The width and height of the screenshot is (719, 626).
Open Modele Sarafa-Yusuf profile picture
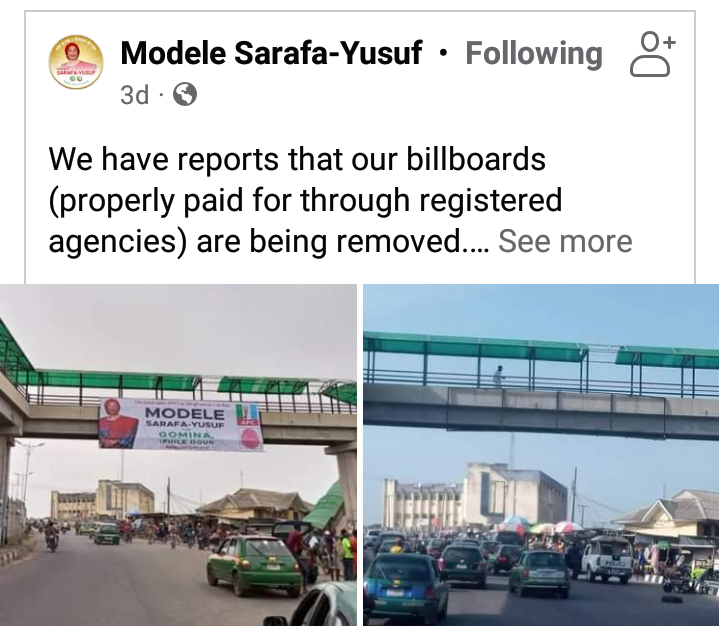click(76, 61)
